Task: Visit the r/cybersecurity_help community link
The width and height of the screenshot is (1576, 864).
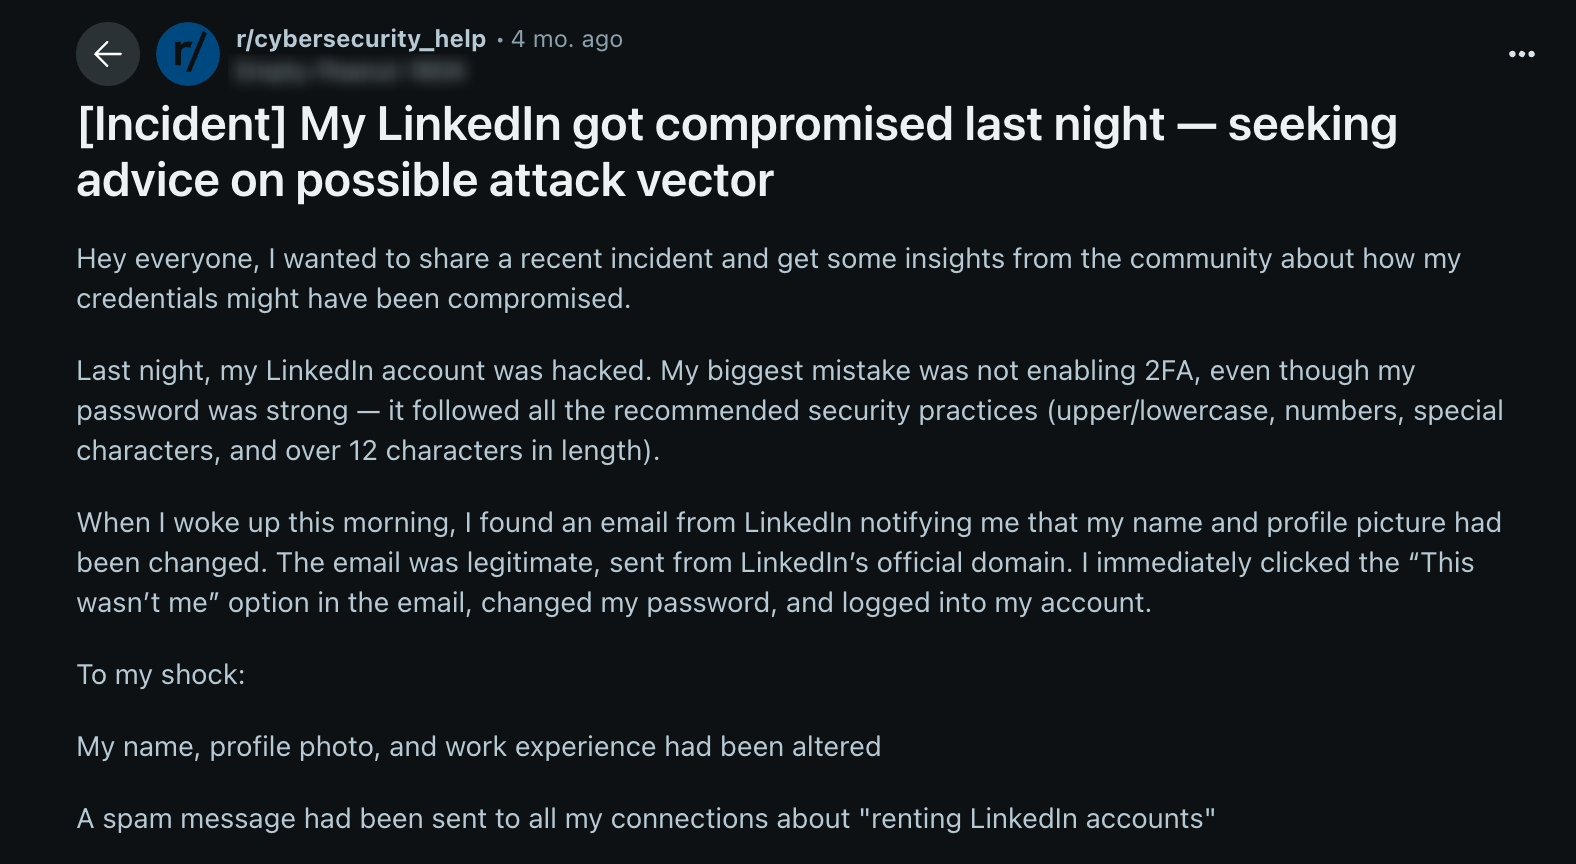Action: coord(361,39)
